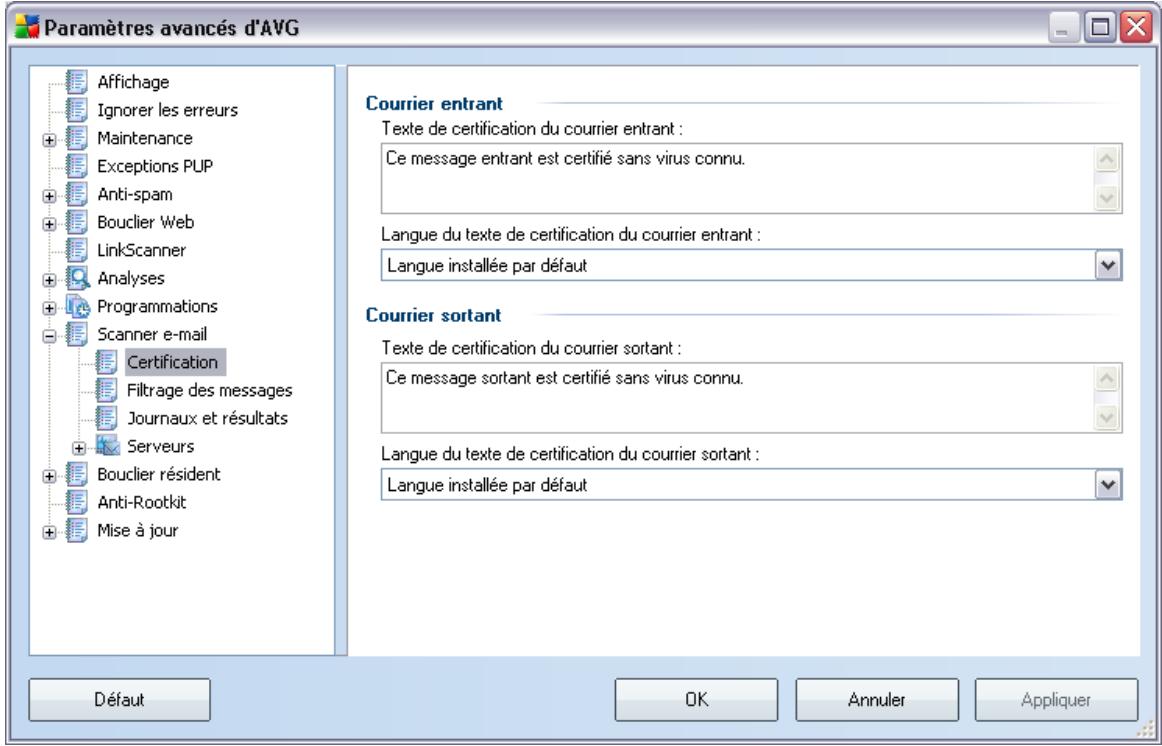
Task: Click up arrow of outgoing text scrollbar
Action: (1106, 379)
